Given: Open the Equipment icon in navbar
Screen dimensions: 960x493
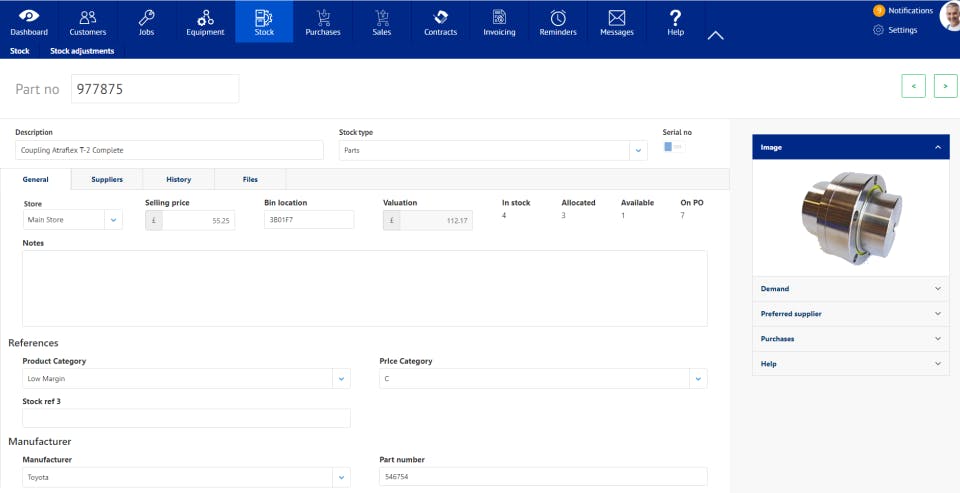Looking at the screenshot, I should [x=205, y=17].
